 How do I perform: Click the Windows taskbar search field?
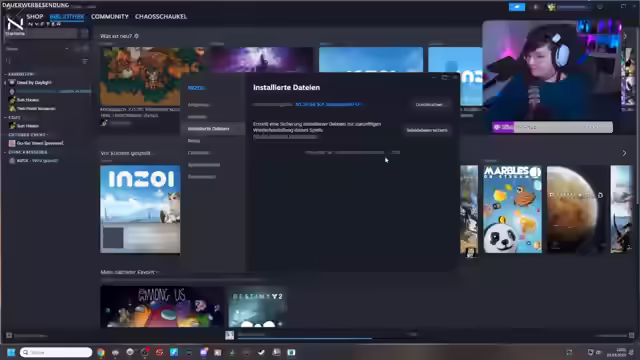56,352
